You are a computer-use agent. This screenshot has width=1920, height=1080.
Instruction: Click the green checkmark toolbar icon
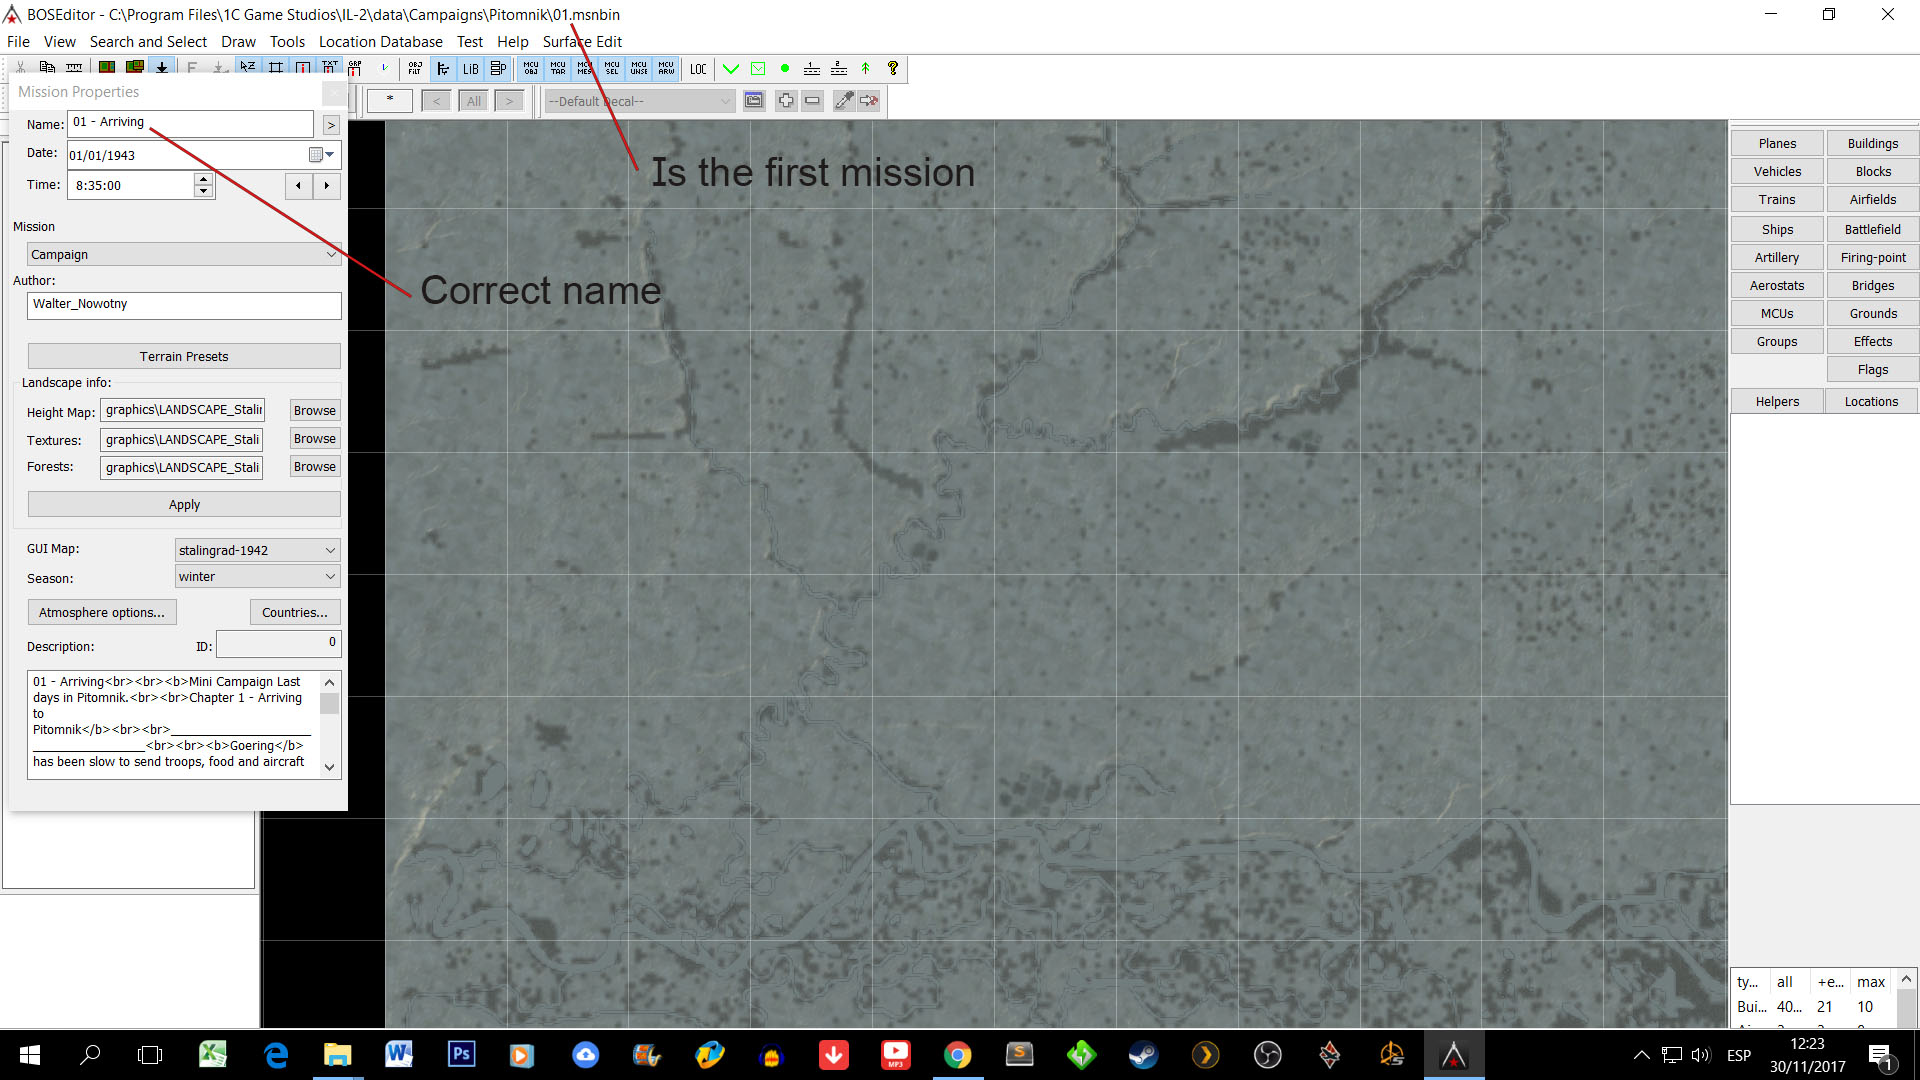coord(731,69)
